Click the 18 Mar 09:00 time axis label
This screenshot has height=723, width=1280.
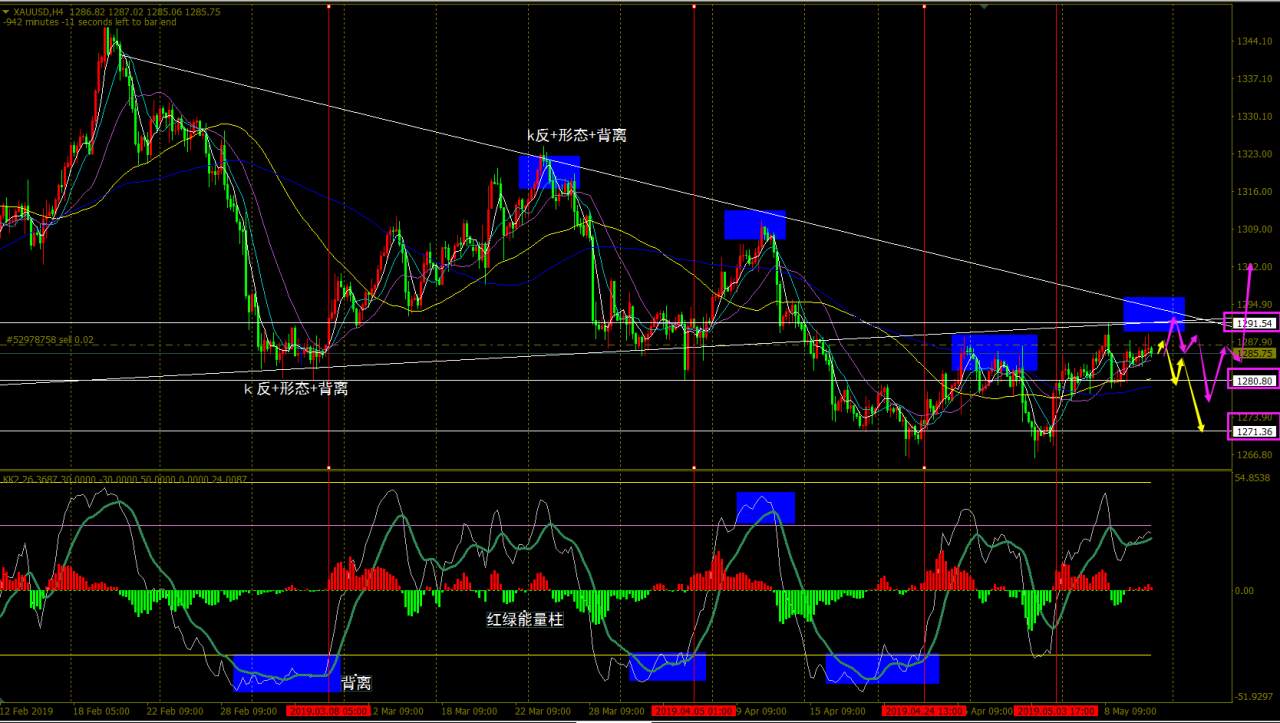click(468, 711)
